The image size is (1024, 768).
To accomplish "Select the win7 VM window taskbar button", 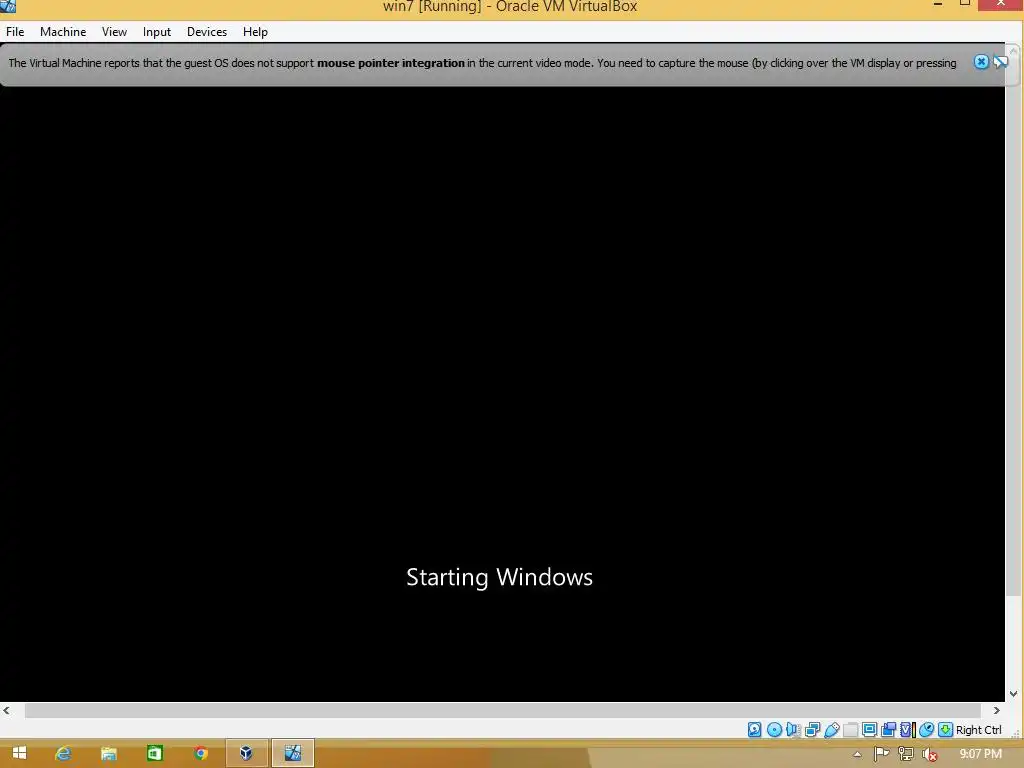I will pos(293,753).
